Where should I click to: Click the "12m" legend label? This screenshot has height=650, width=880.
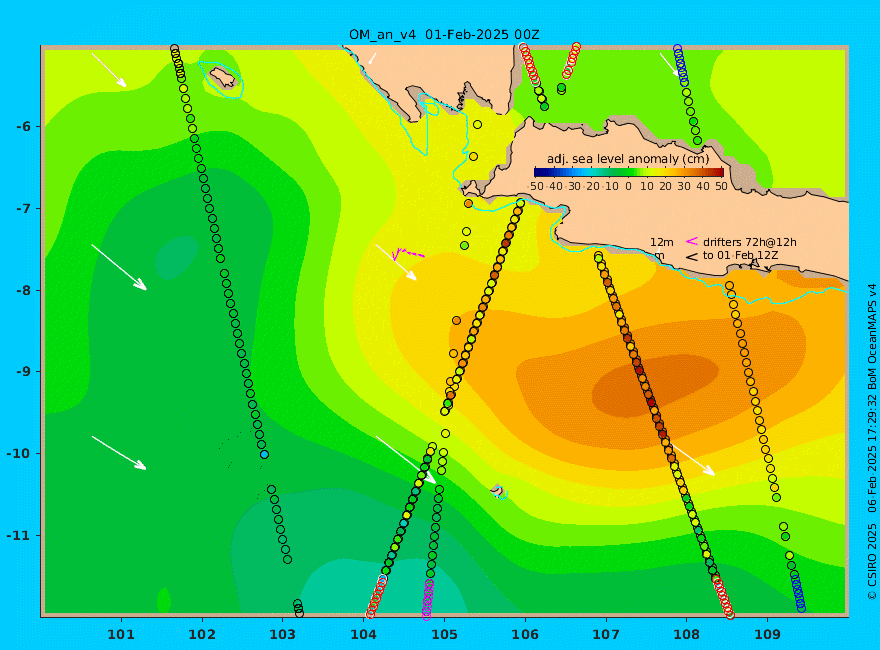pos(662,242)
